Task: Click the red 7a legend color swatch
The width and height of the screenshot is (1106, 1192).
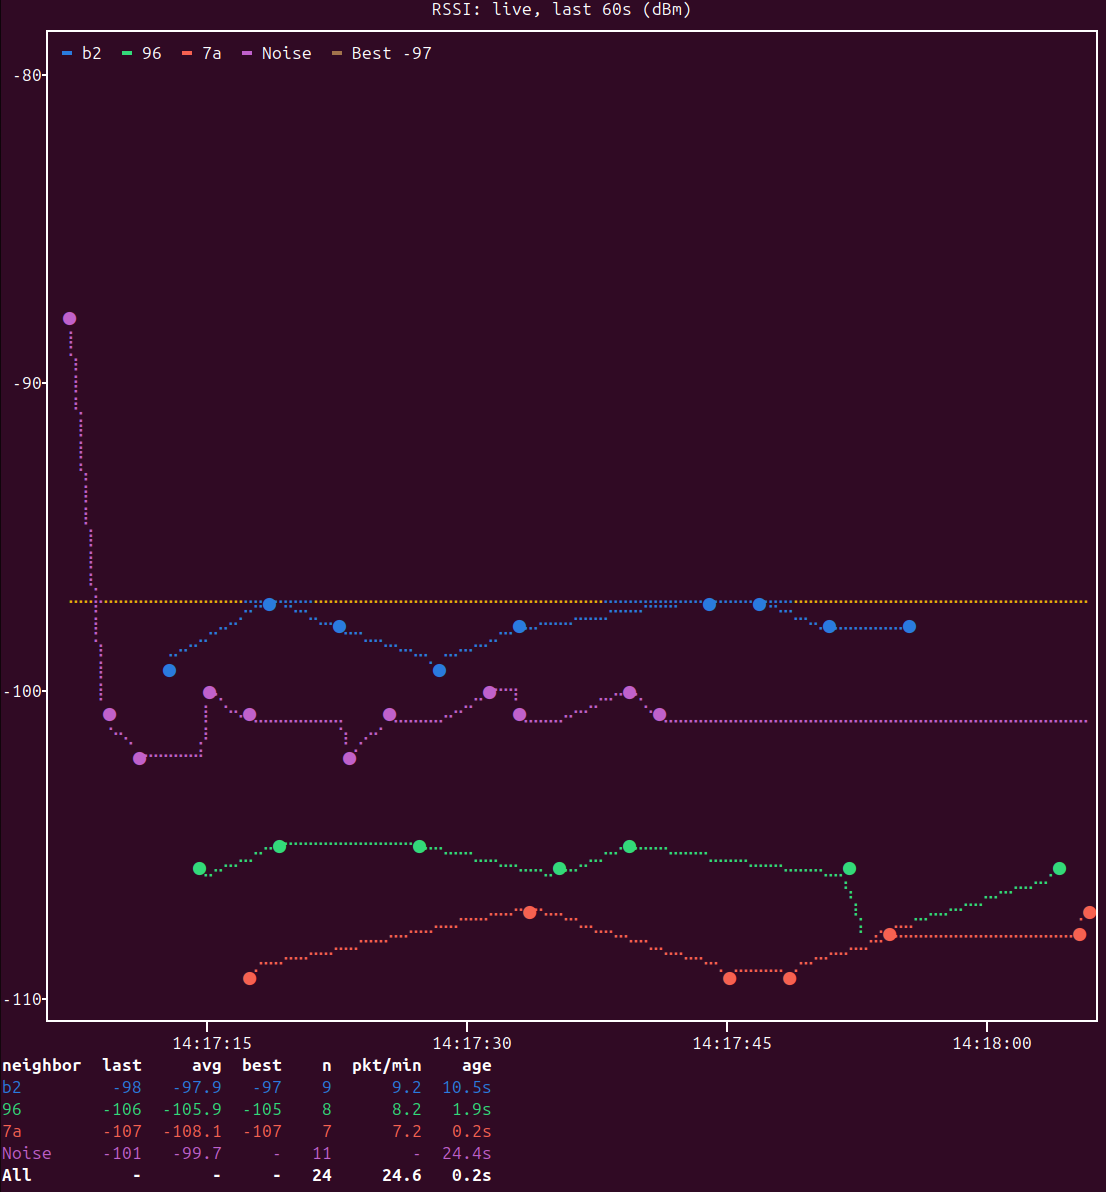Action: click(187, 53)
